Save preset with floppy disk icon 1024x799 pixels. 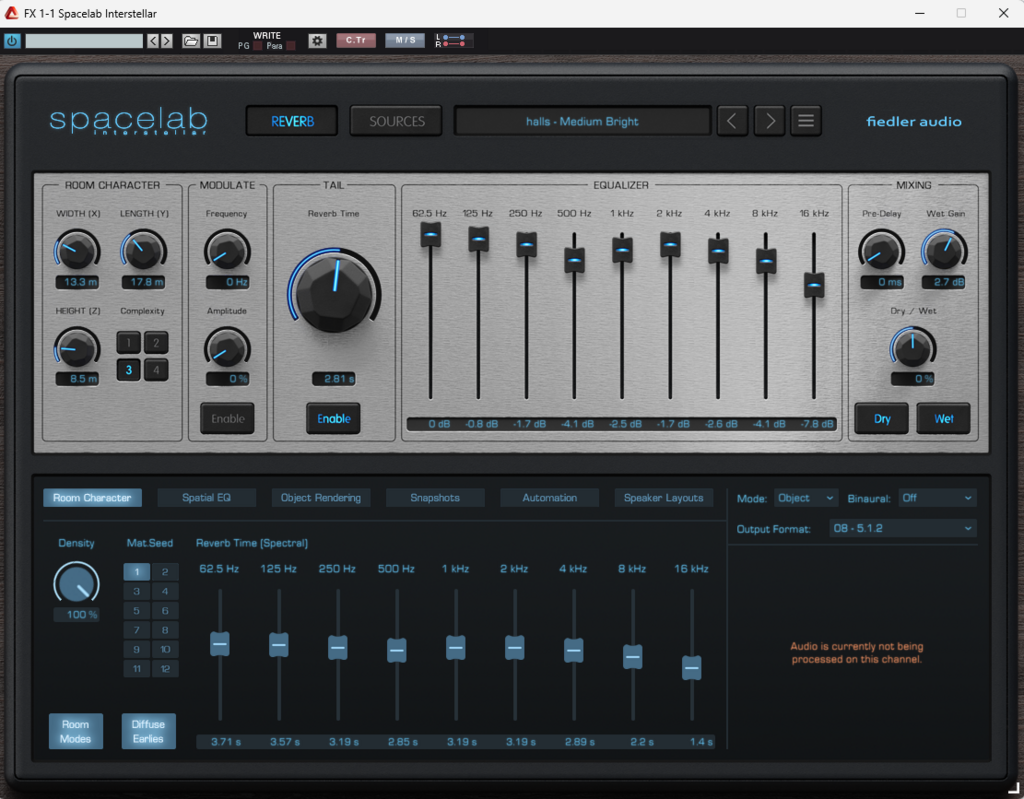[212, 41]
